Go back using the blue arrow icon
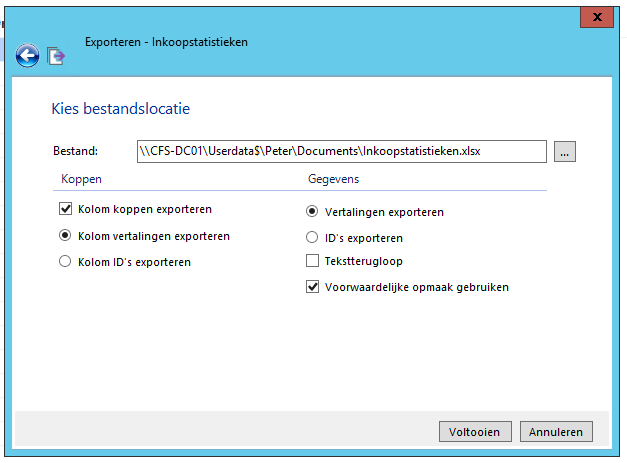627x463 pixels. [27, 56]
